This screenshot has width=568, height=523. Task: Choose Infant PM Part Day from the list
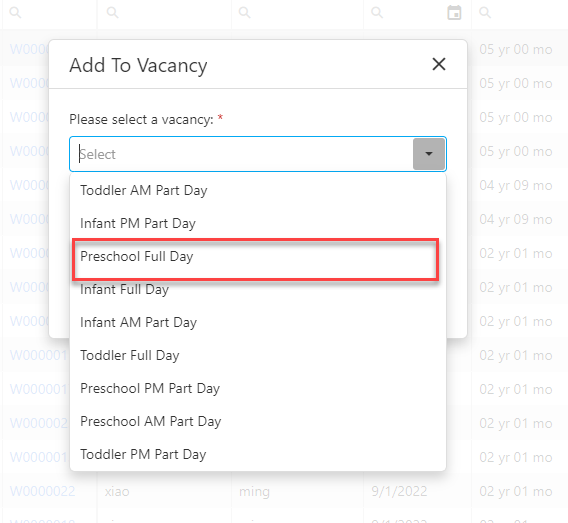pyautogui.click(x=258, y=223)
